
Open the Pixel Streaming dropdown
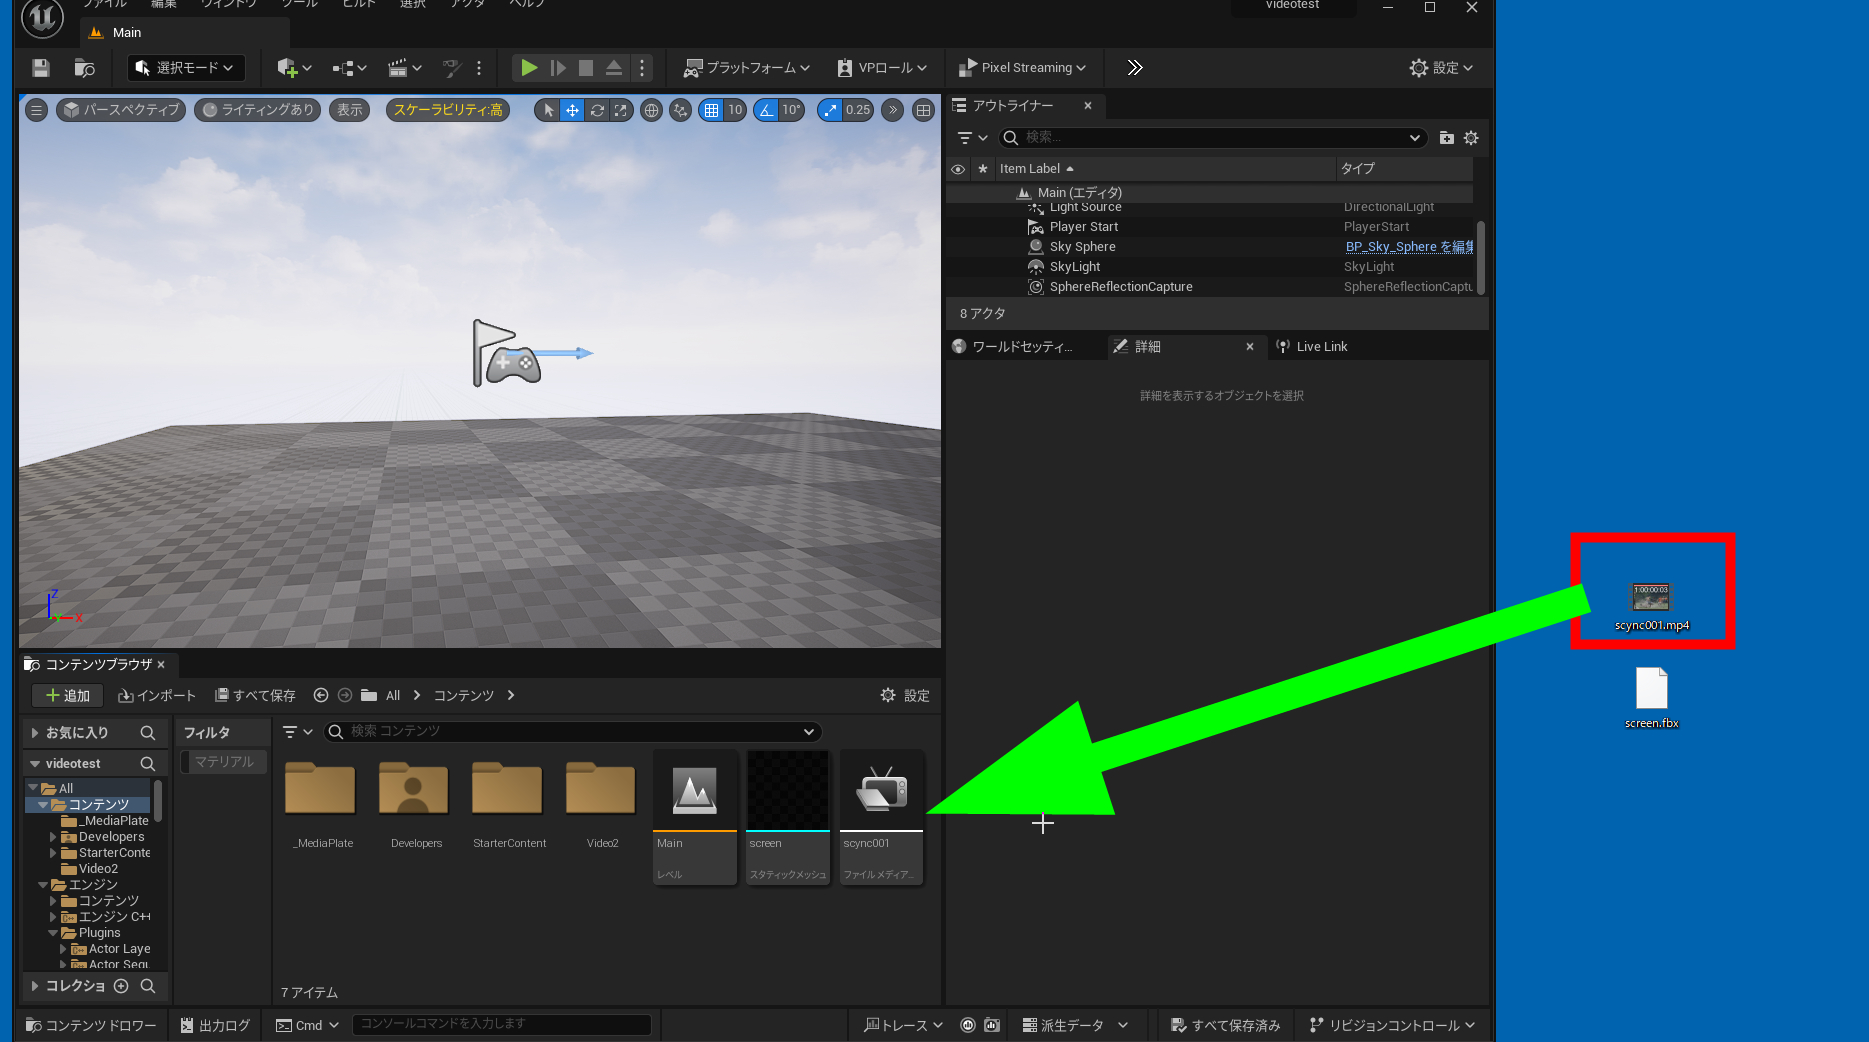(1023, 68)
